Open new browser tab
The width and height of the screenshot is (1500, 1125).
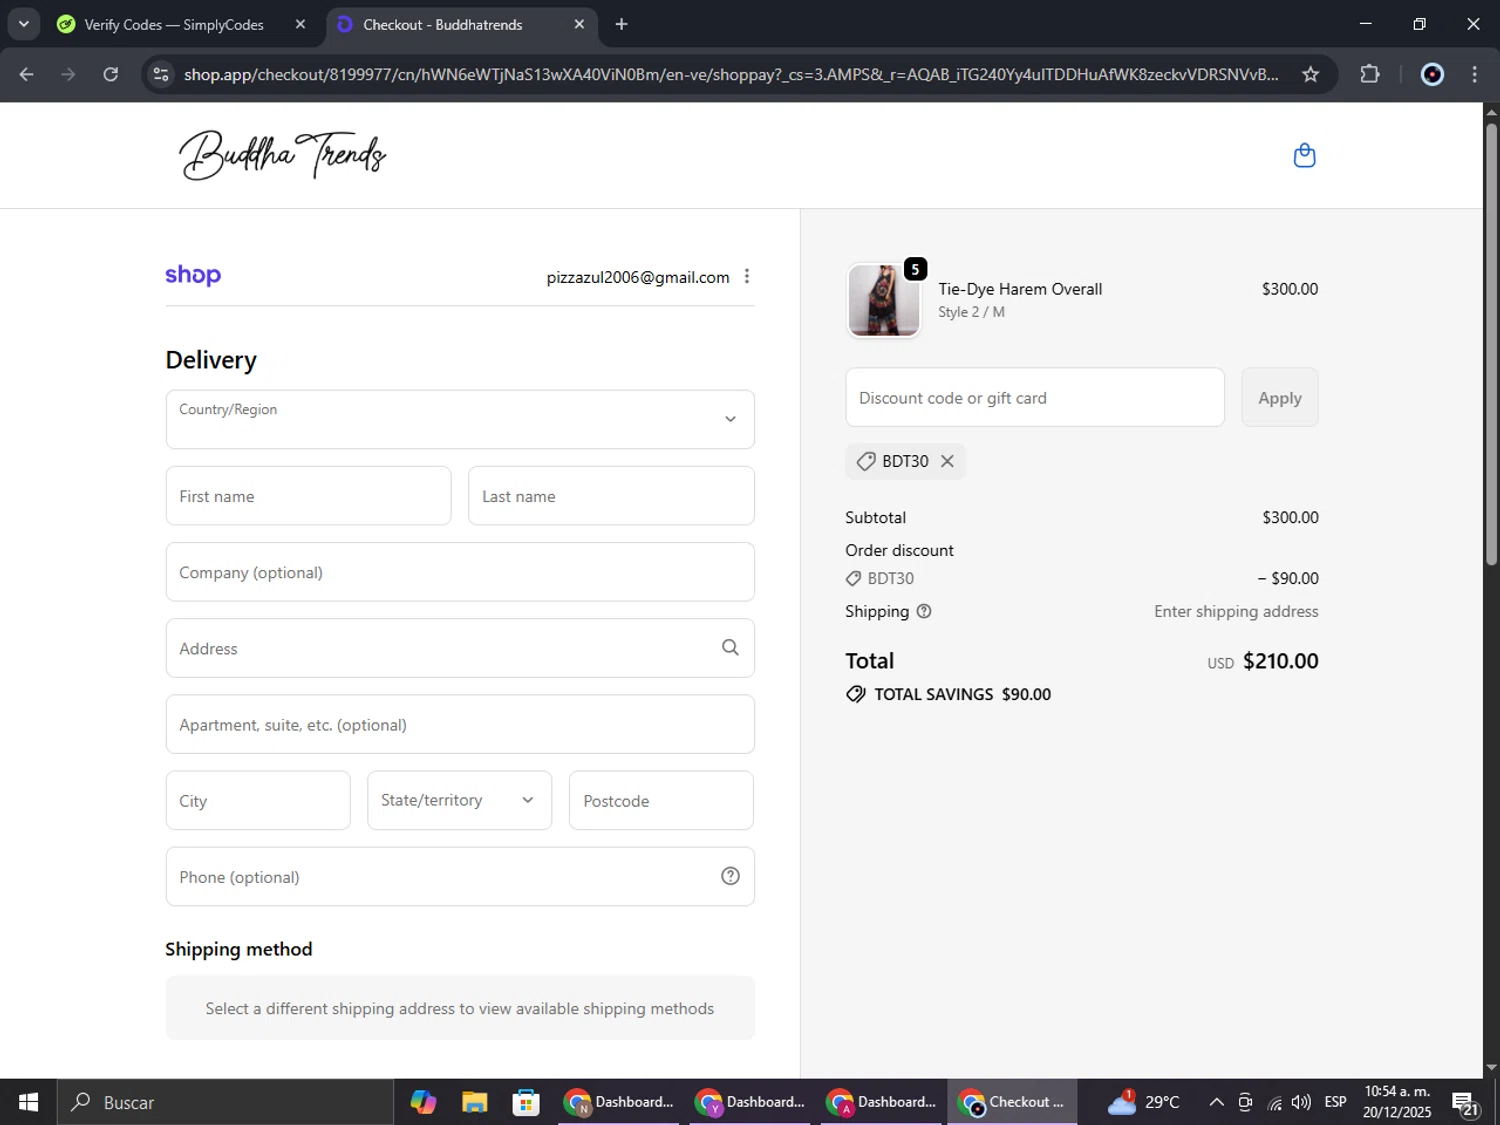621,24
